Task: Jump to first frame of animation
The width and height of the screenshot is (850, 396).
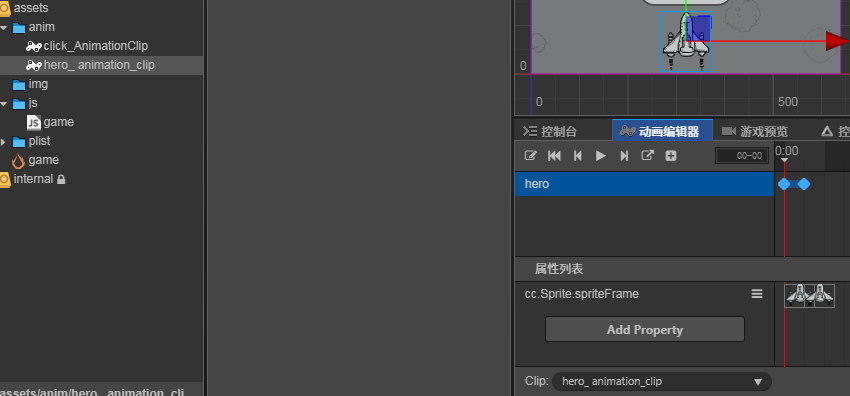Action: (554, 155)
